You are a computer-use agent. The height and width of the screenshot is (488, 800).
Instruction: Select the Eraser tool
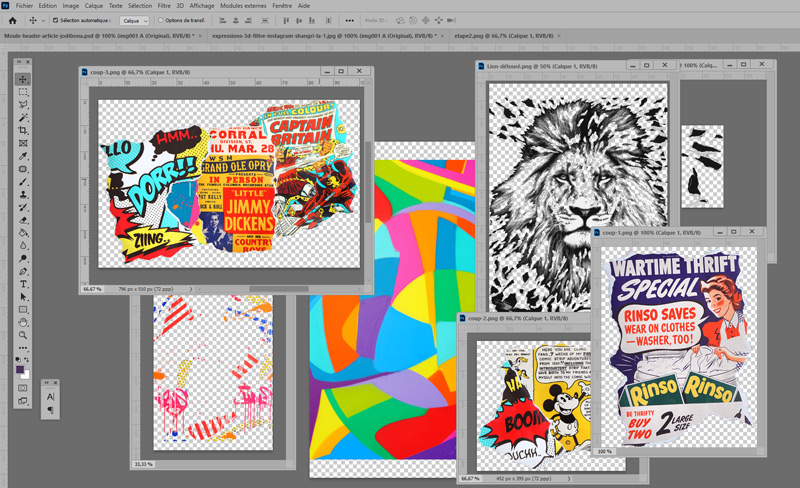click(x=23, y=220)
